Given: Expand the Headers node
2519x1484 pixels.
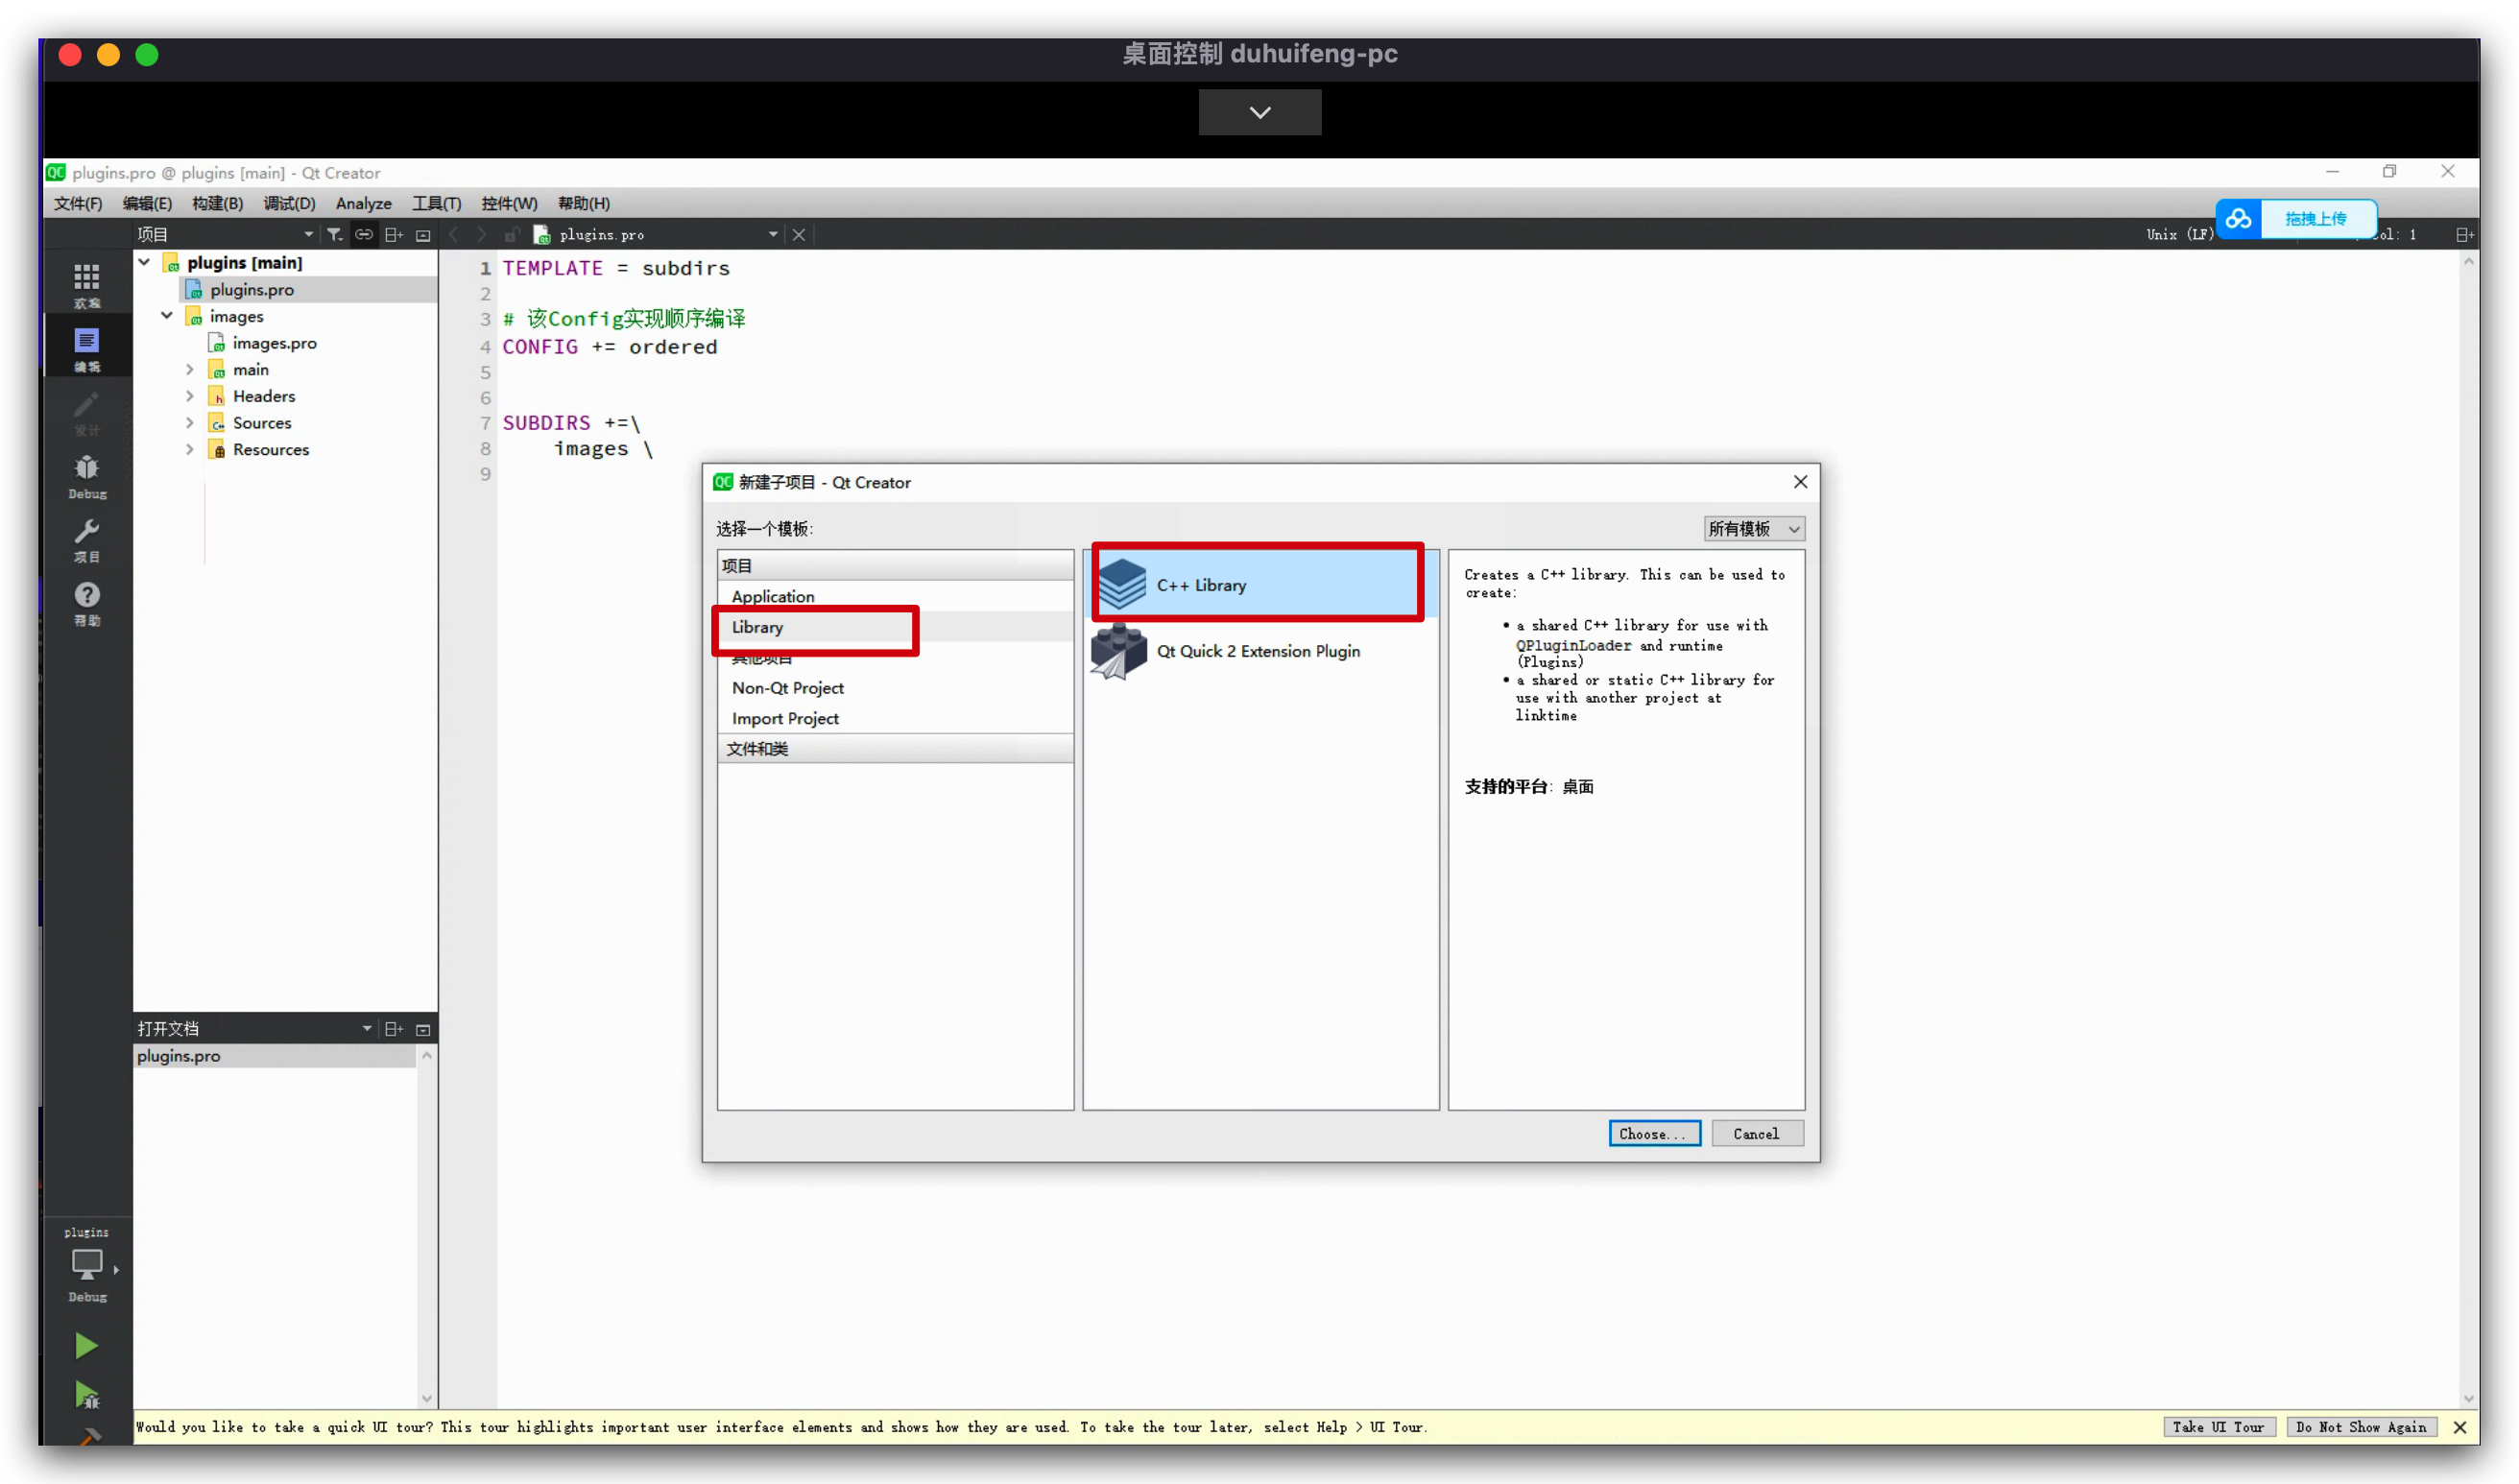Looking at the screenshot, I should pos(189,397).
